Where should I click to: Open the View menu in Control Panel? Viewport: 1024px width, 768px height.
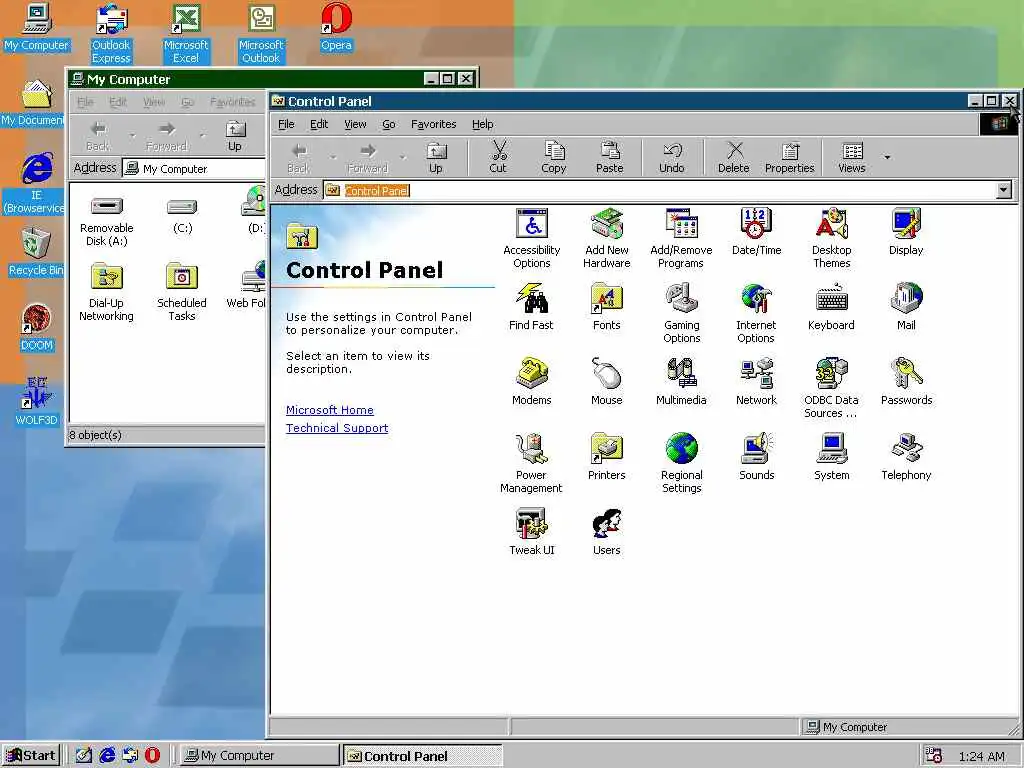coord(355,124)
